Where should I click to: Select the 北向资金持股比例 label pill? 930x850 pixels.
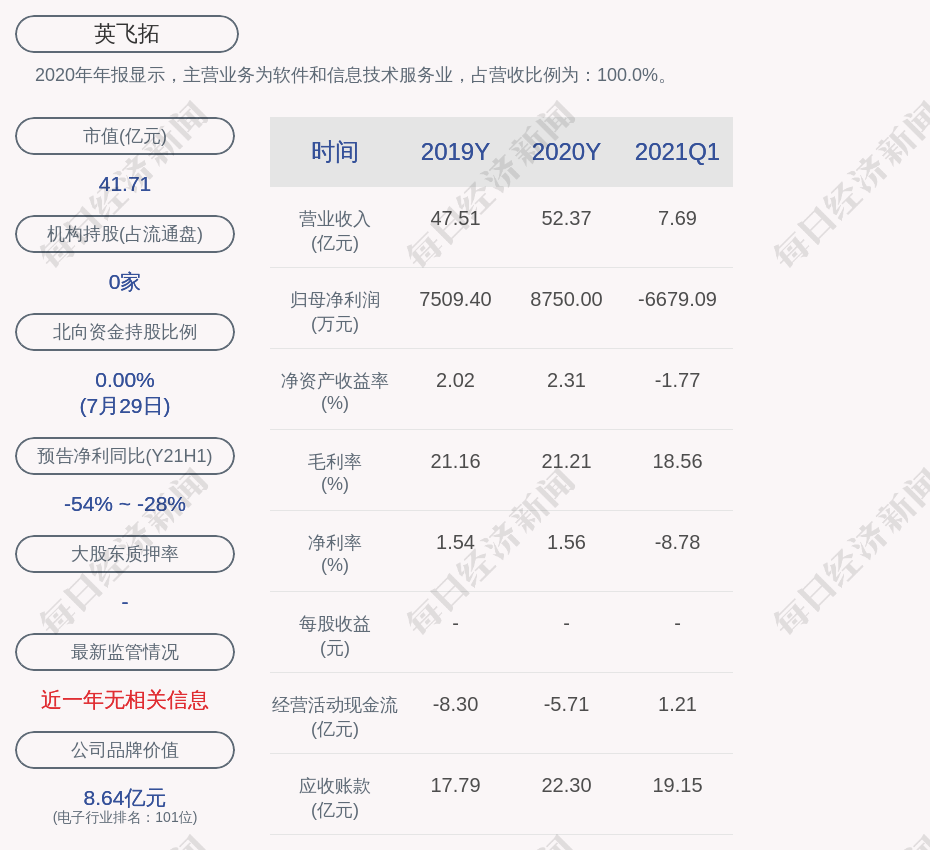tap(125, 332)
